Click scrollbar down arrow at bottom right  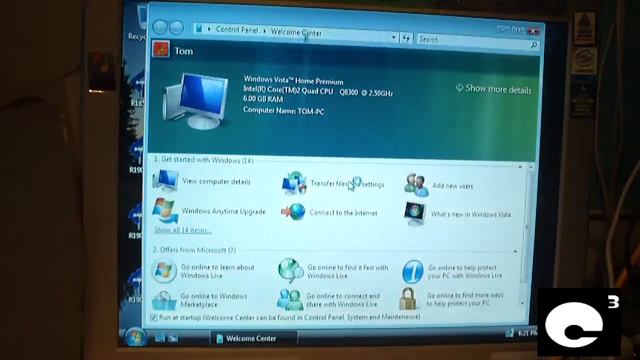[522, 303]
